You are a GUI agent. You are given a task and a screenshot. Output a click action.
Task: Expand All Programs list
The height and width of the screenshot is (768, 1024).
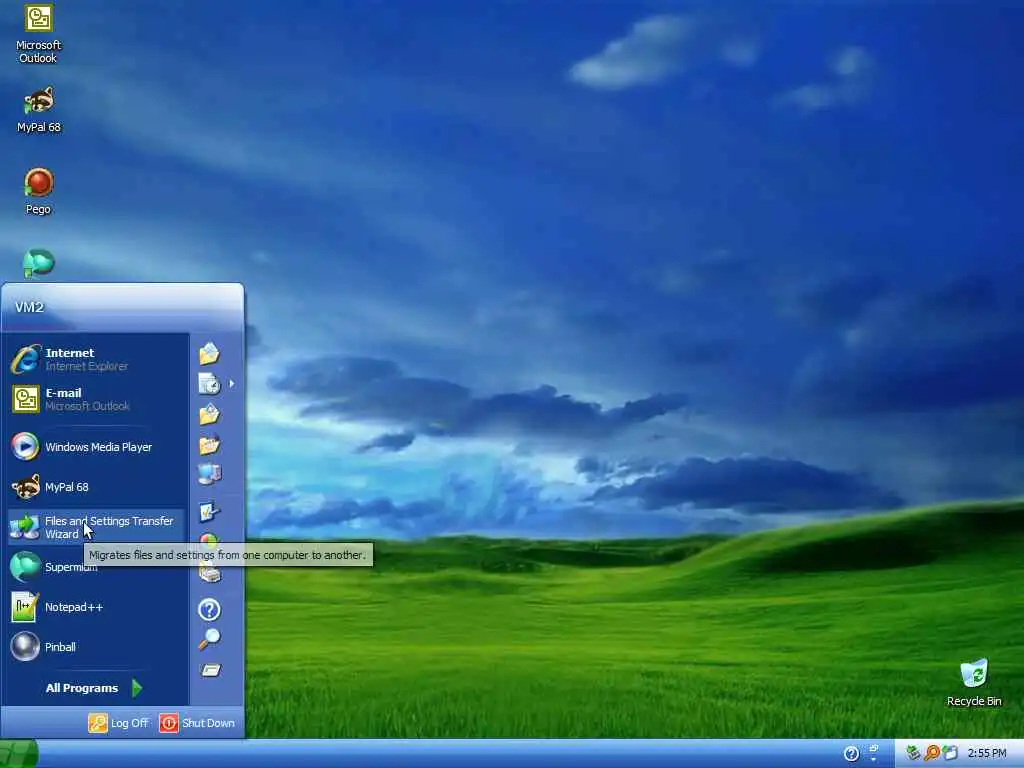coord(96,688)
